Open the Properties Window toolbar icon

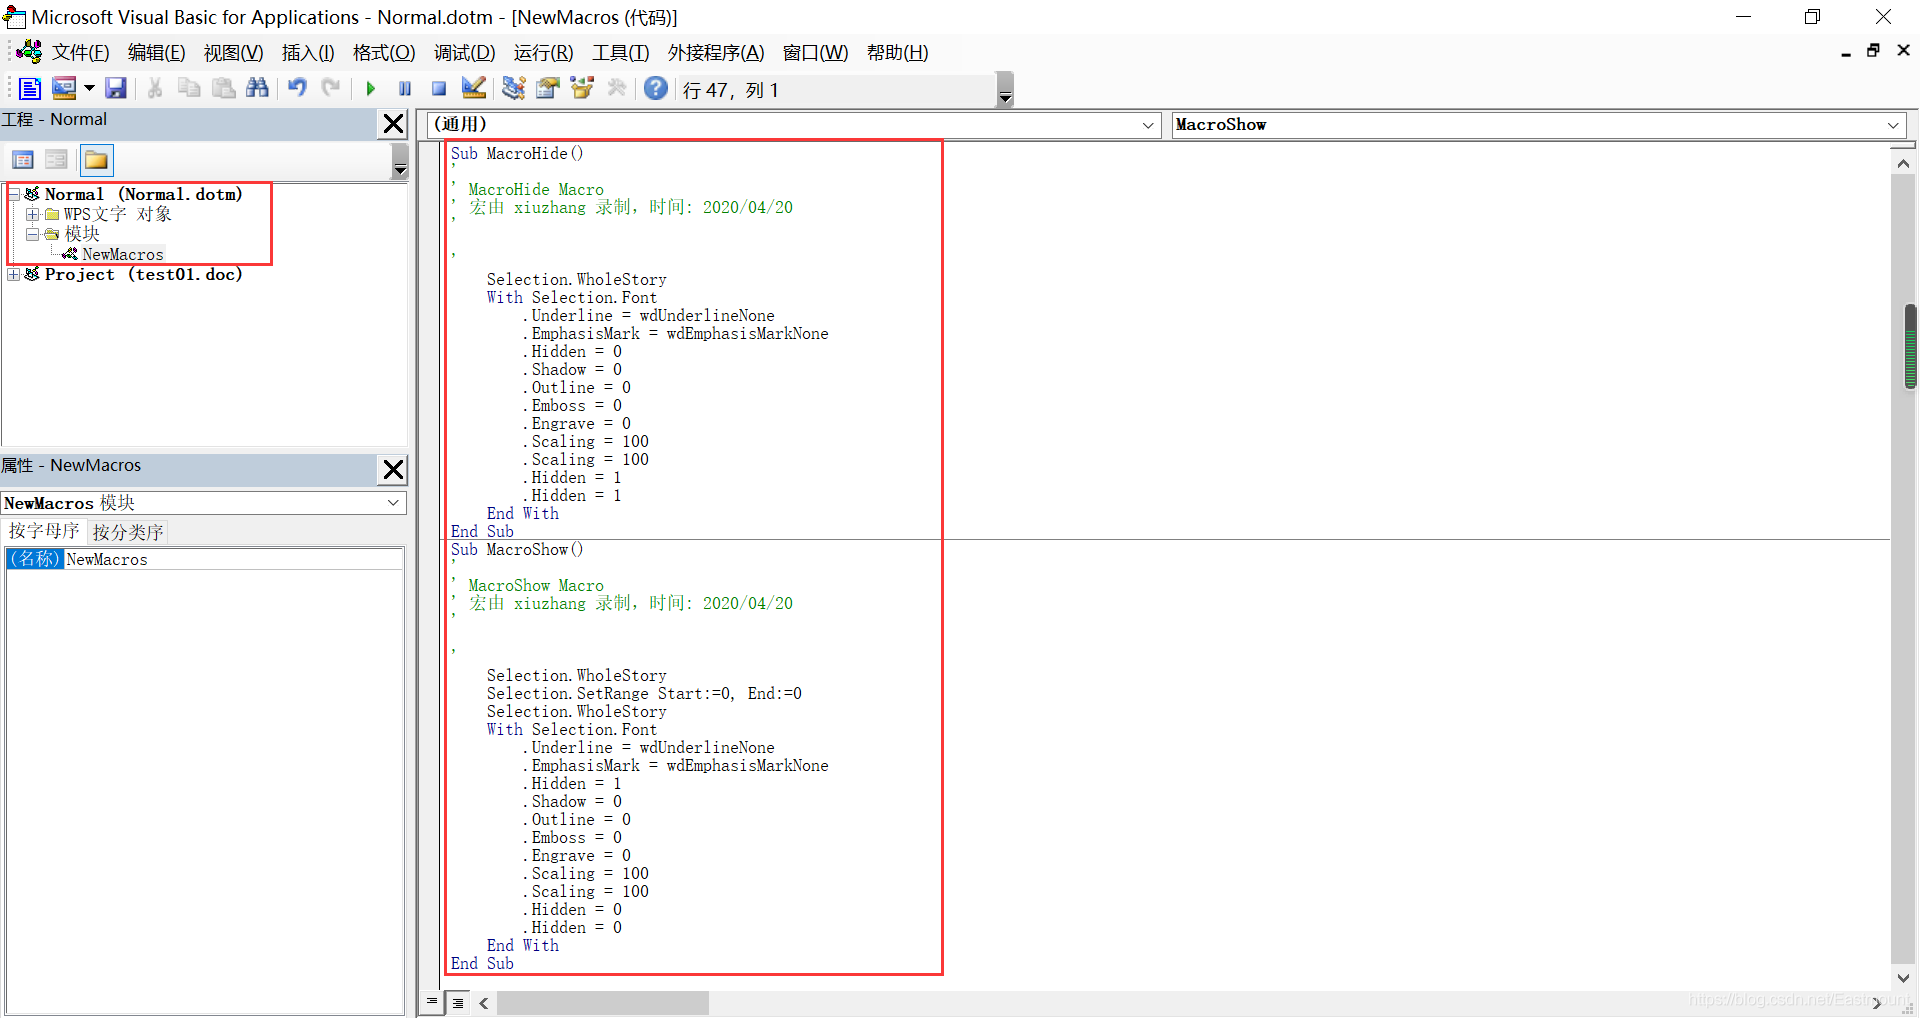(x=548, y=89)
